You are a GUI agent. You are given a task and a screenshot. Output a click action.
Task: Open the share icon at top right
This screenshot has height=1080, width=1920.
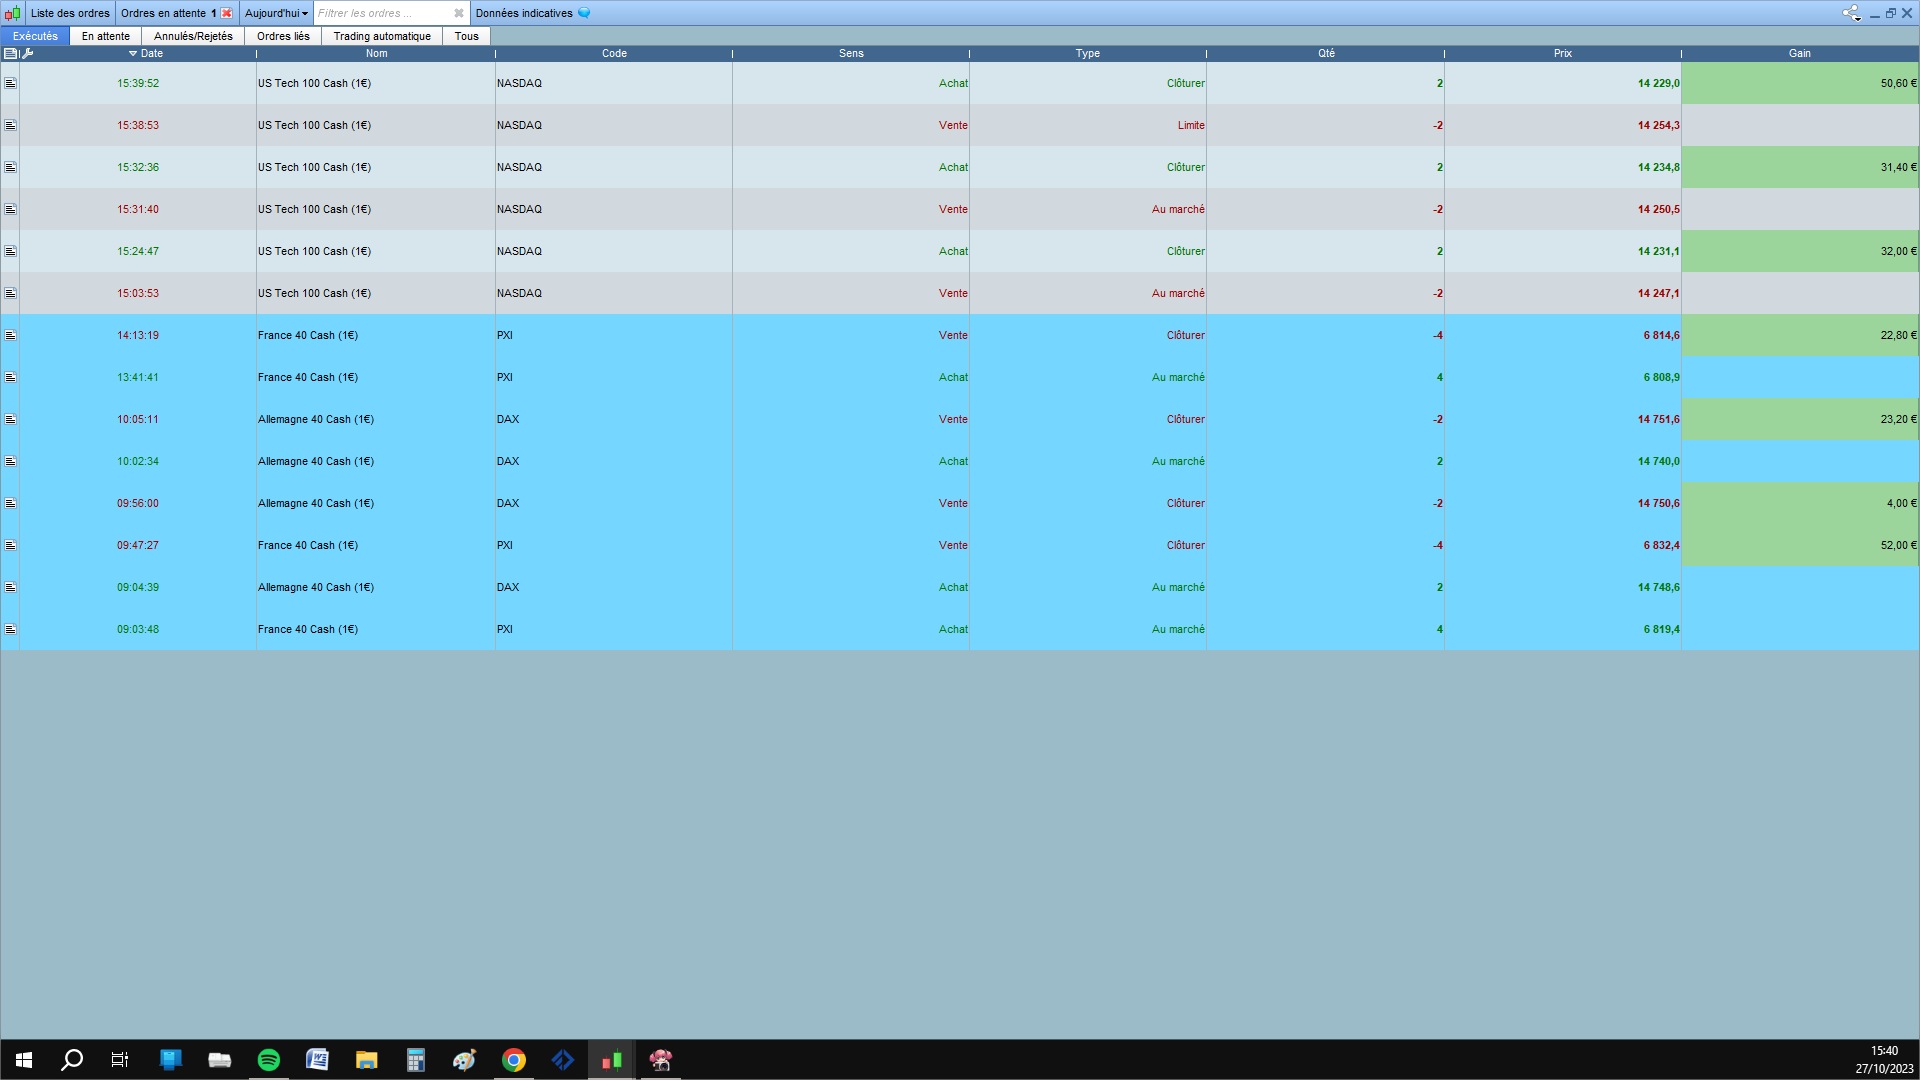pos(1851,13)
